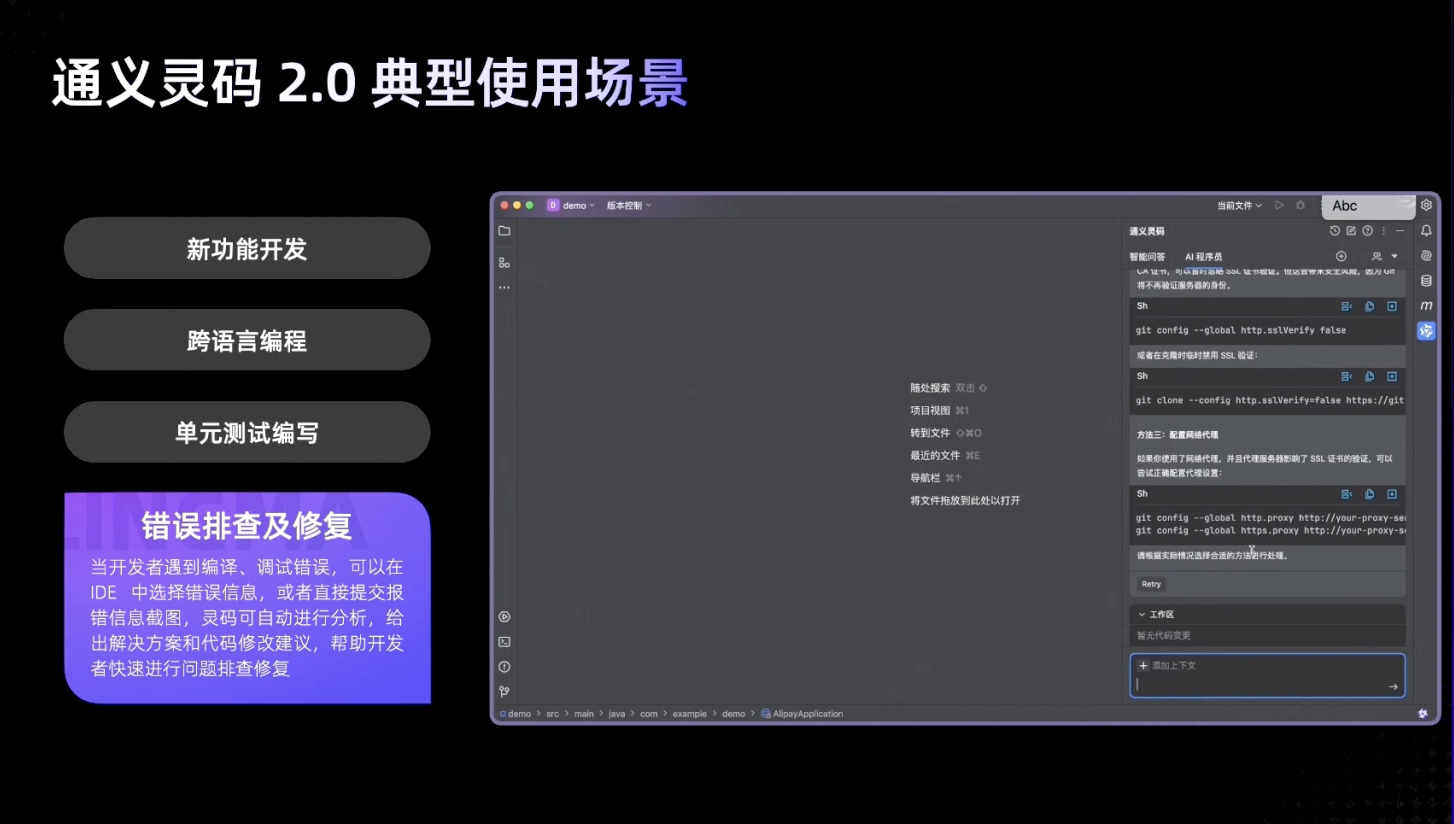Open the 版本控制 dropdown menu
Viewport: 1454px width, 824px height.
(628, 205)
